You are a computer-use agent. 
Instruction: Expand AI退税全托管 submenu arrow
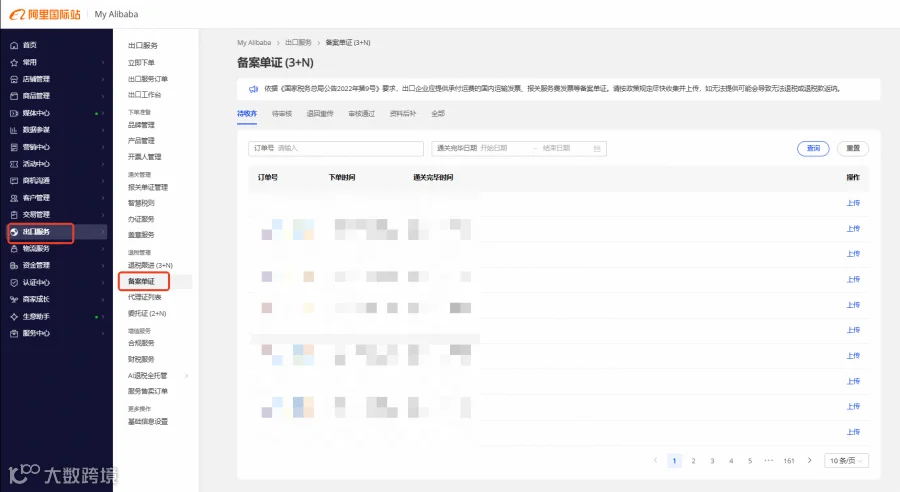tap(187, 376)
